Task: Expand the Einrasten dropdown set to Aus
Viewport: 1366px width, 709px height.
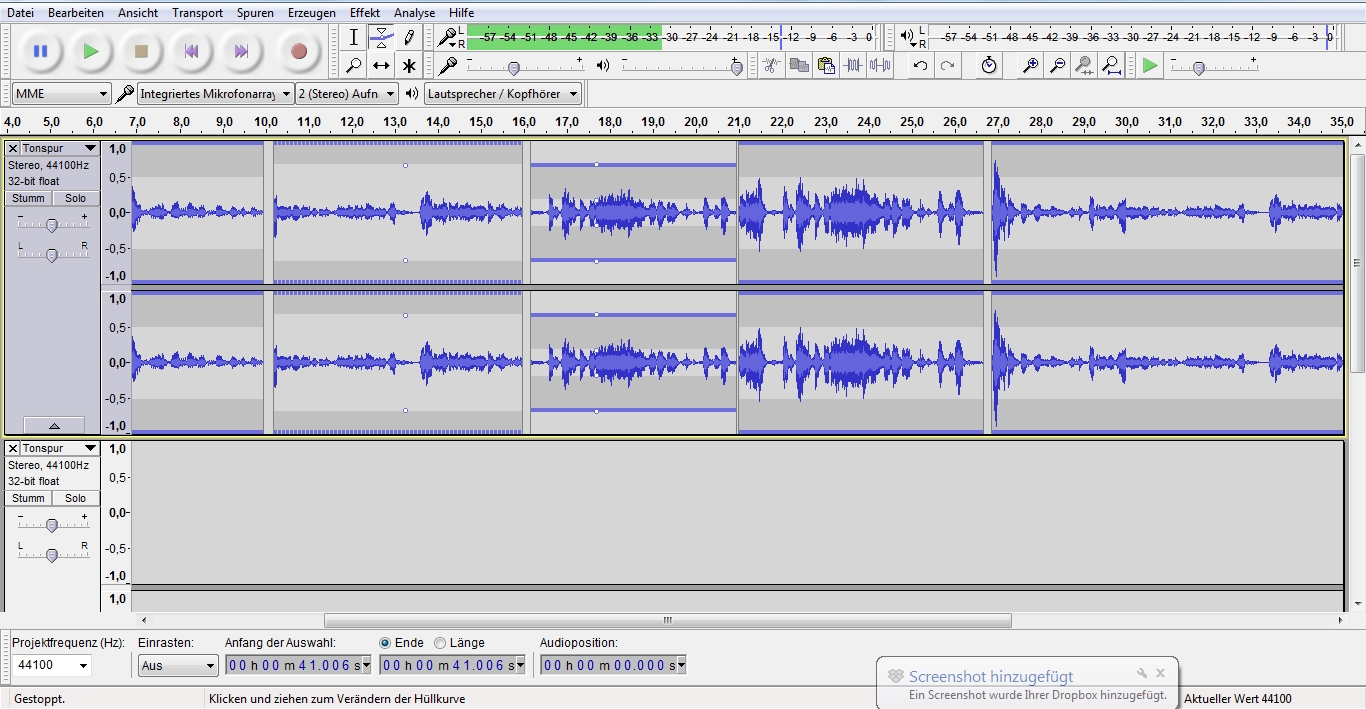Action: [178, 666]
